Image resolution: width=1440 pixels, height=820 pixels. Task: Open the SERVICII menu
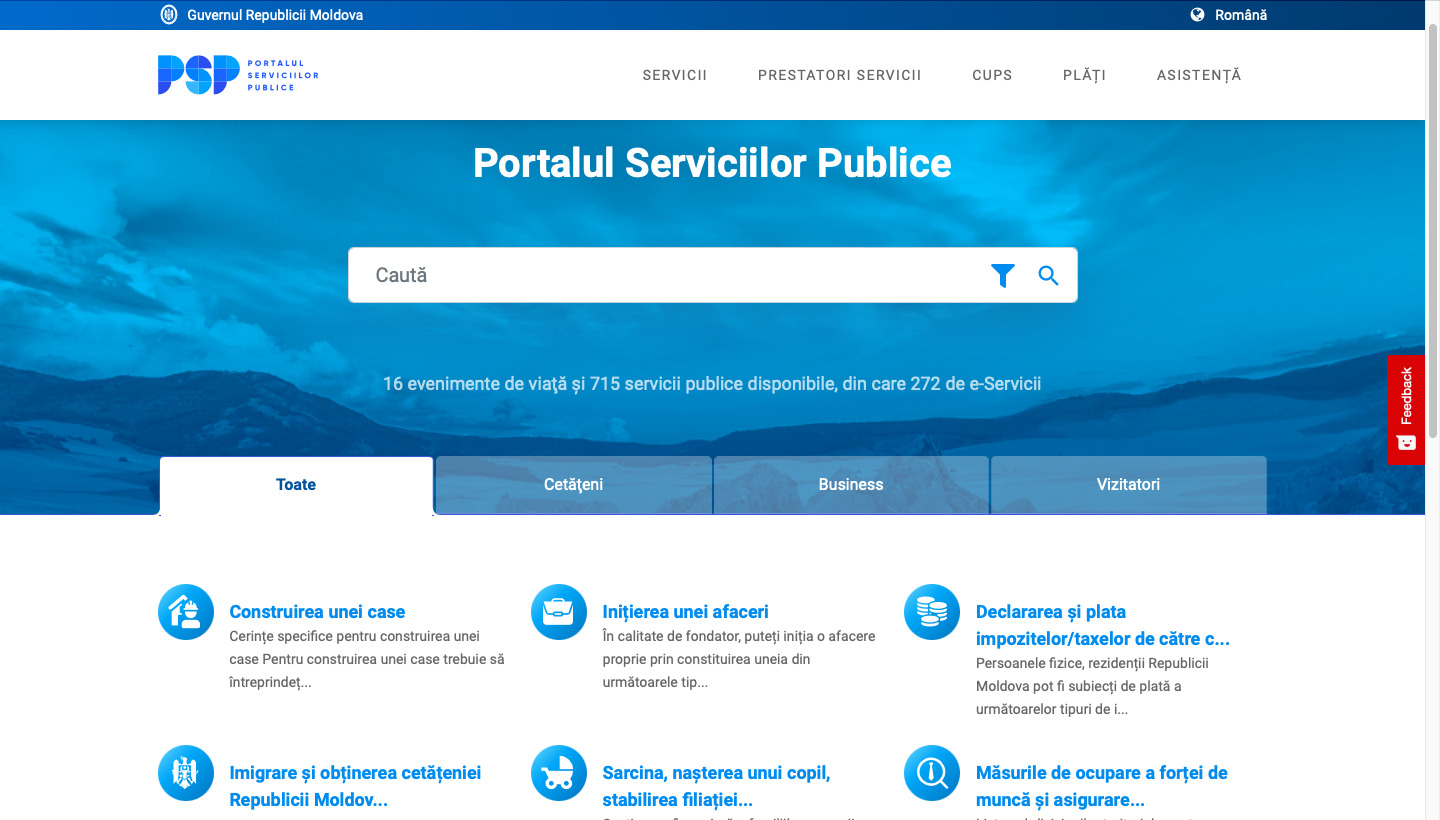675,75
